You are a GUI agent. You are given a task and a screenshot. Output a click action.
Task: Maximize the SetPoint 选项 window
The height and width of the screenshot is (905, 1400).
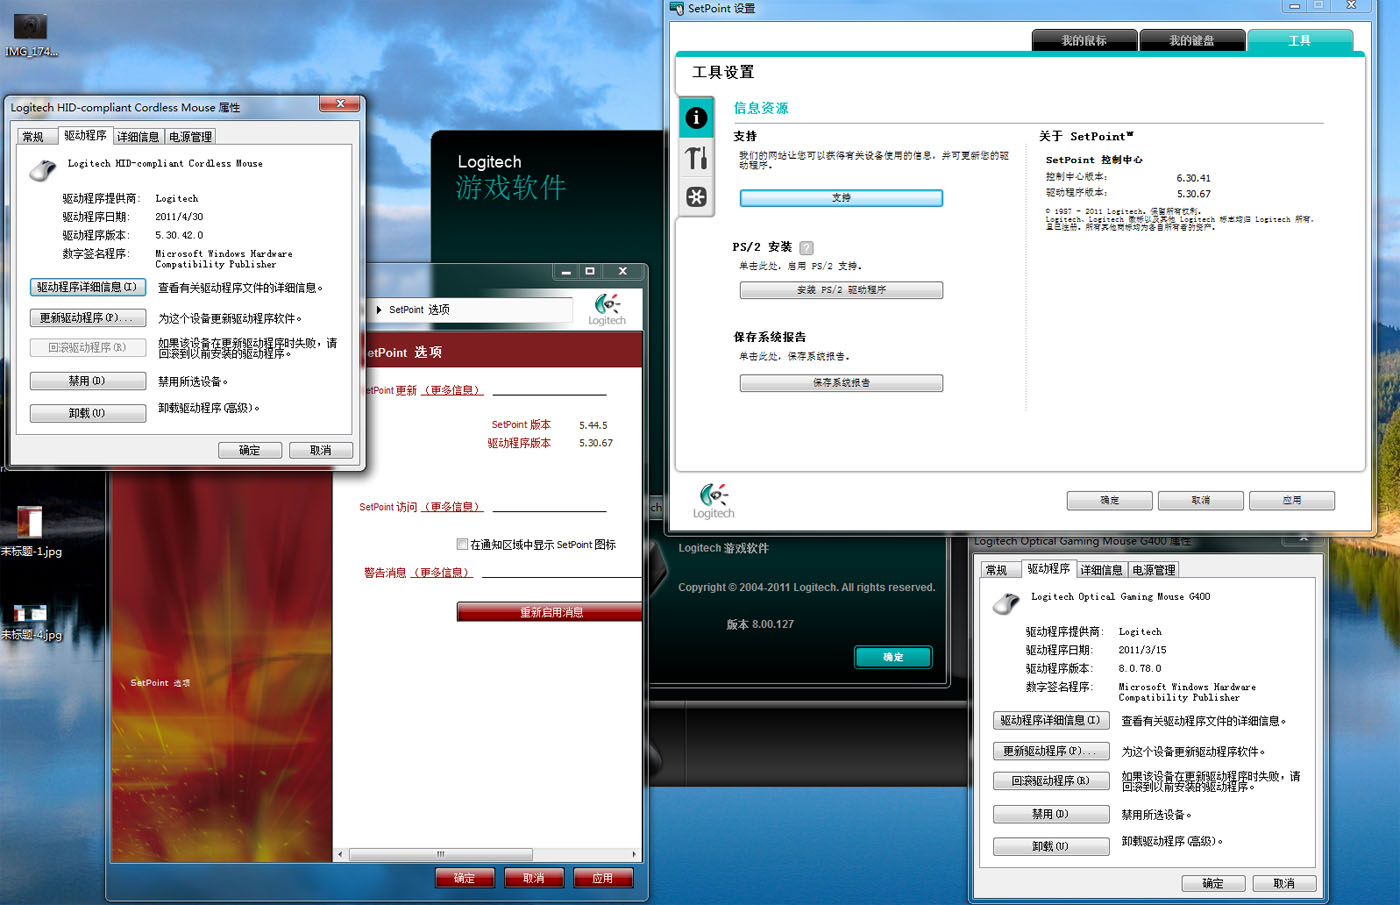click(590, 271)
